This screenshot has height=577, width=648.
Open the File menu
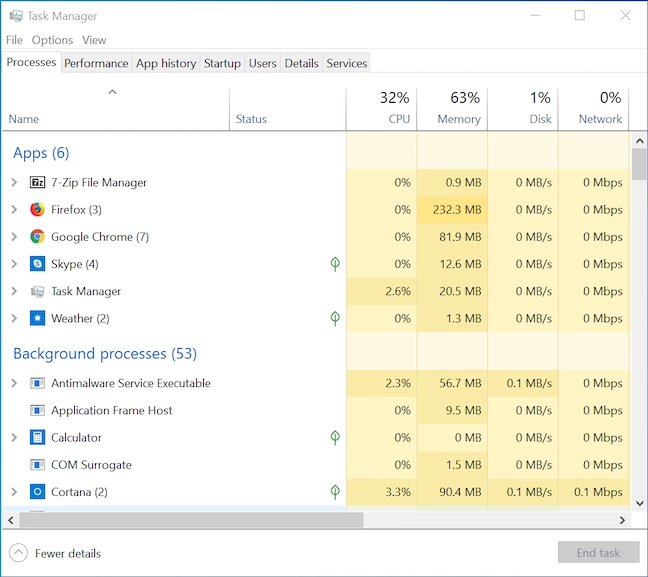click(x=14, y=40)
